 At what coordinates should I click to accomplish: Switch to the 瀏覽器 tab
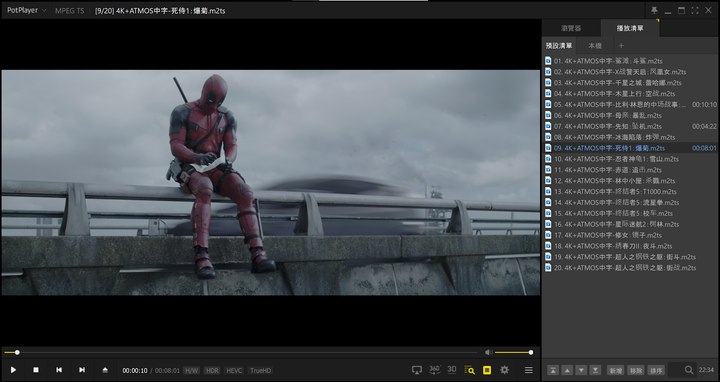[571, 28]
